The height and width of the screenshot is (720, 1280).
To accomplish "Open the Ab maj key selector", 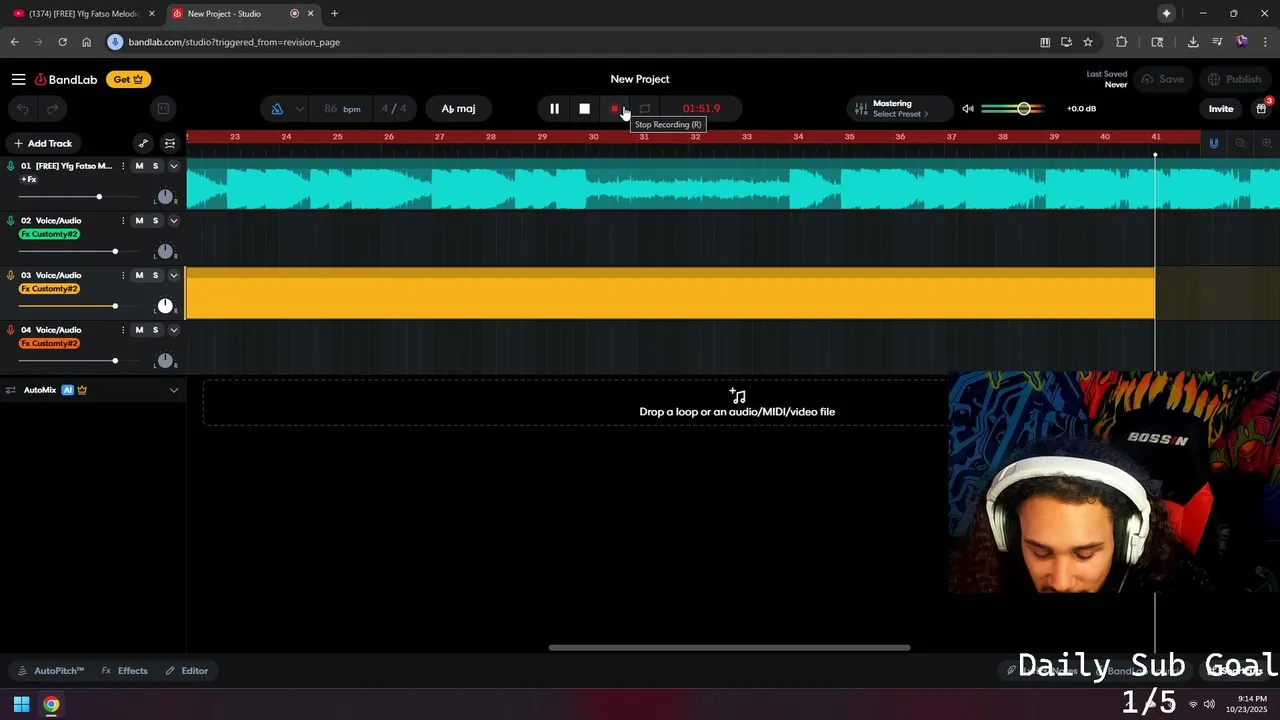I will (x=459, y=108).
